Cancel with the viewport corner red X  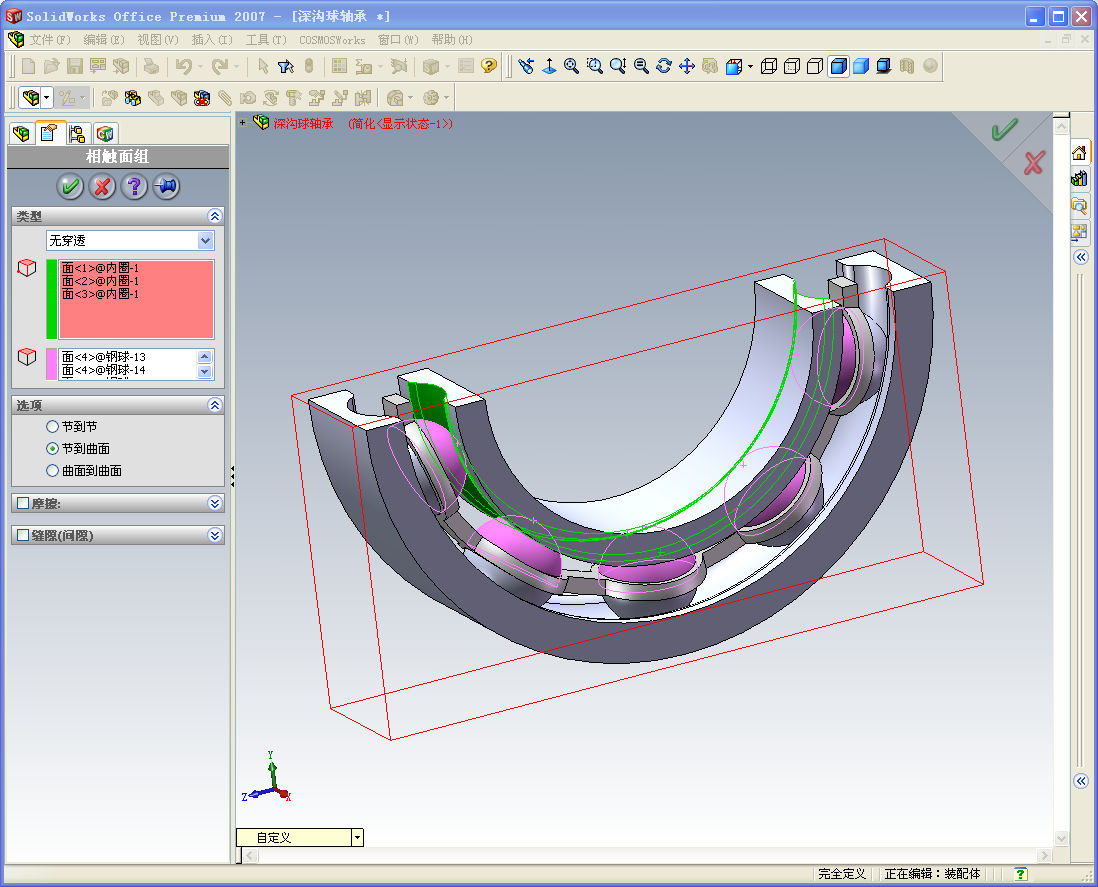coord(1034,163)
